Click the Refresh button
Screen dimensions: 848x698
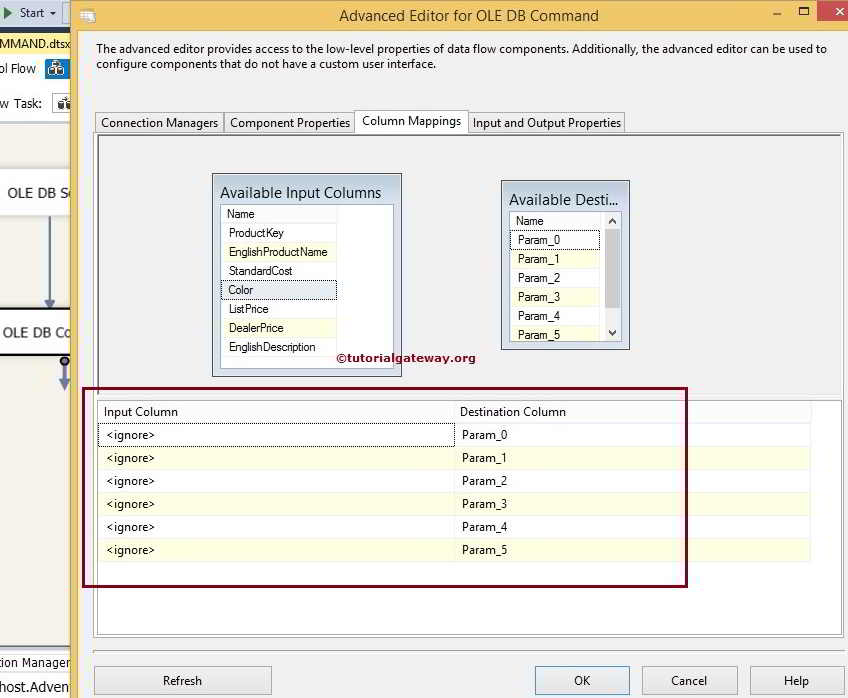(182, 680)
